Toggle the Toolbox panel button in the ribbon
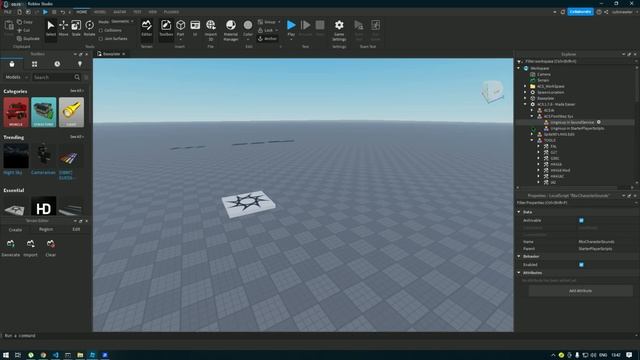Screen dimensions: 640x360 coord(166,29)
